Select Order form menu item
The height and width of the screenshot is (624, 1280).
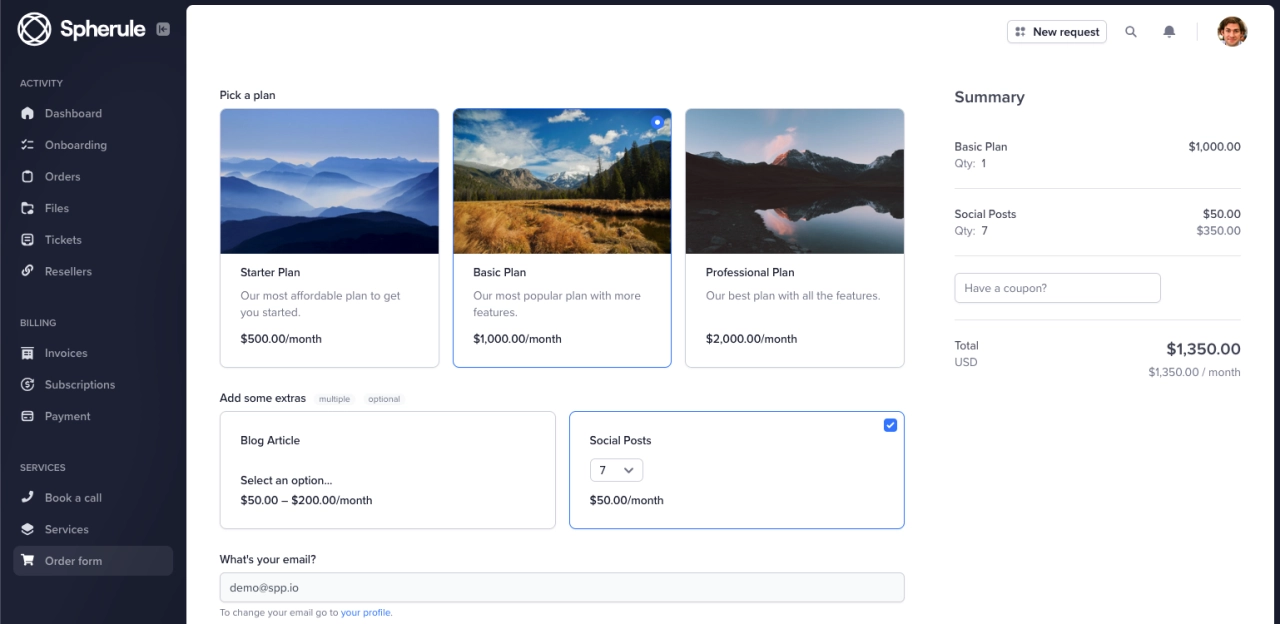(x=93, y=561)
